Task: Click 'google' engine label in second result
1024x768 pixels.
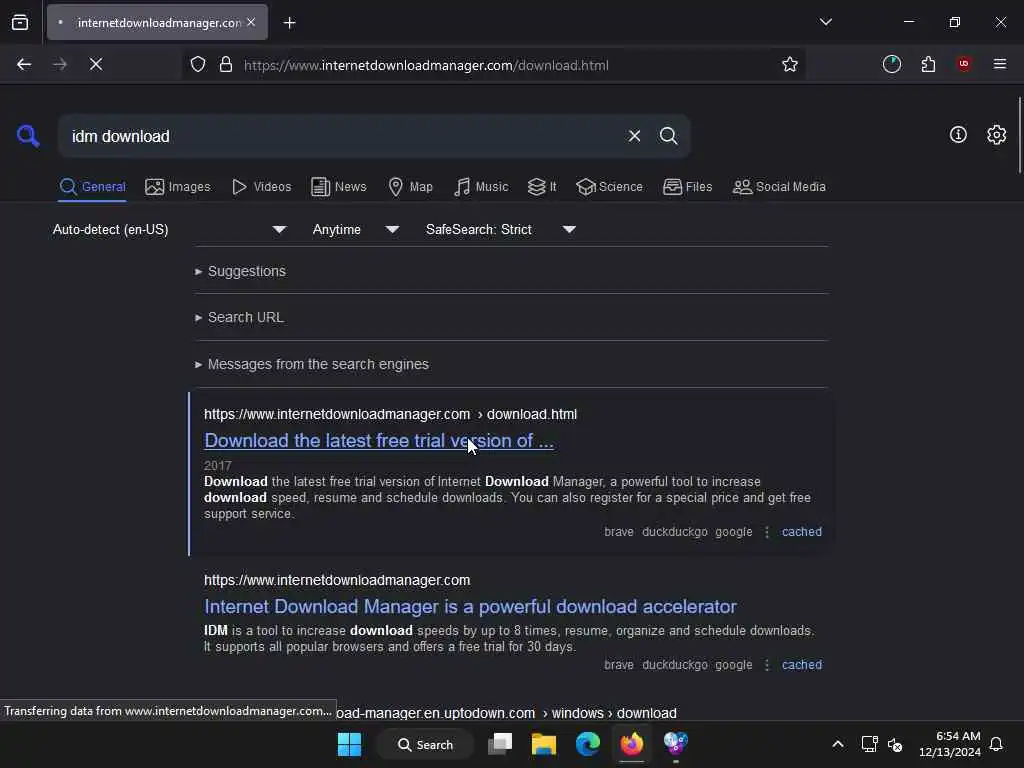Action: [733, 665]
